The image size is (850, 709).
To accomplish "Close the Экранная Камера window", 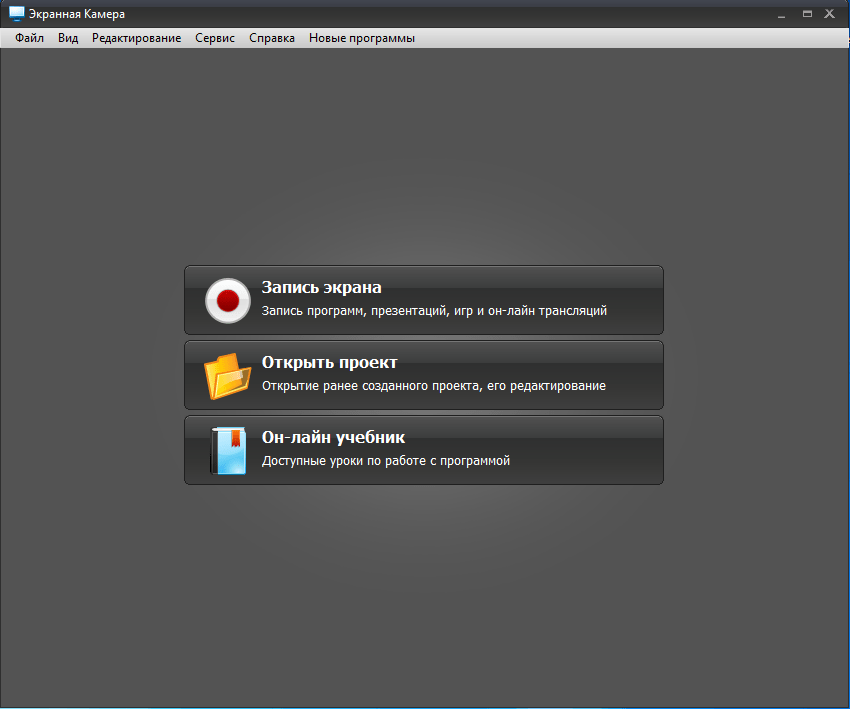I will pyautogui.click(x=830, y=14).
